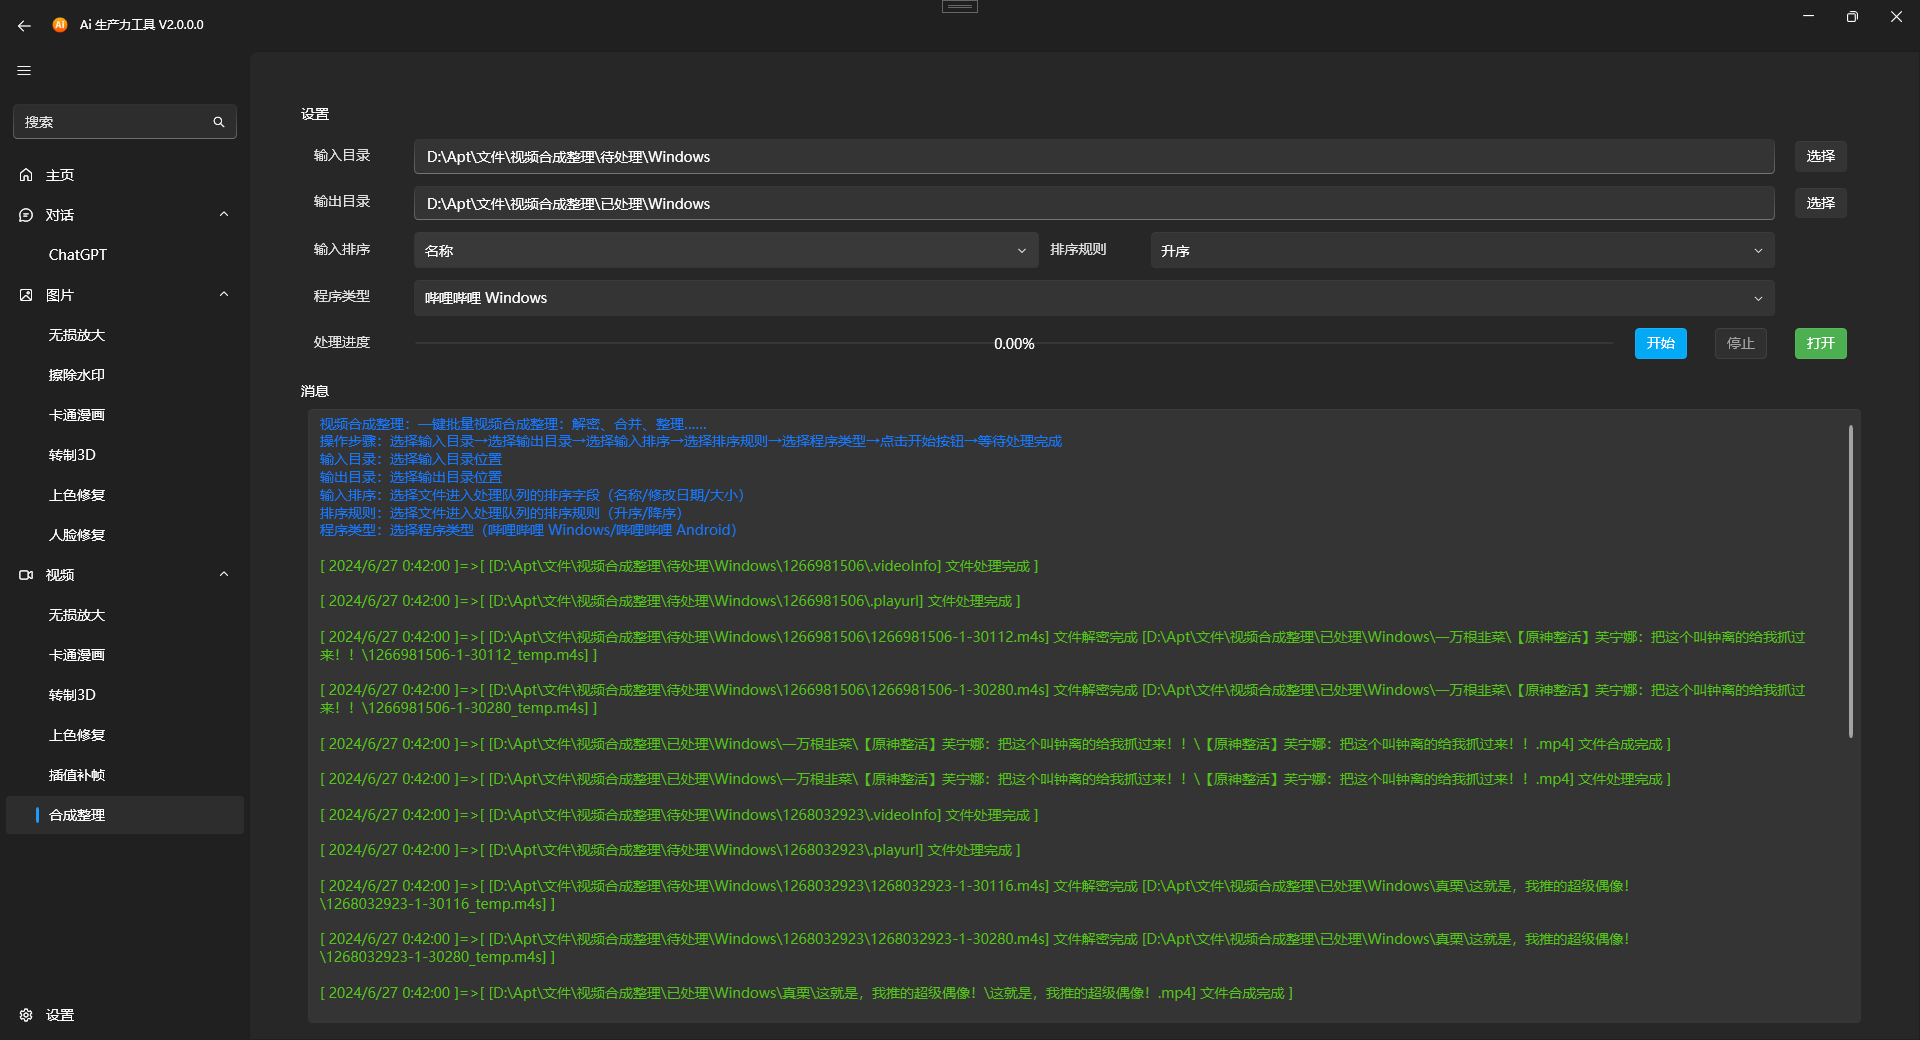The width and height of the screenshot is (1920, 1040).
Task: Click the log entry for 1266981506-1-30112.m4s
Action: tap(1063, 646)
